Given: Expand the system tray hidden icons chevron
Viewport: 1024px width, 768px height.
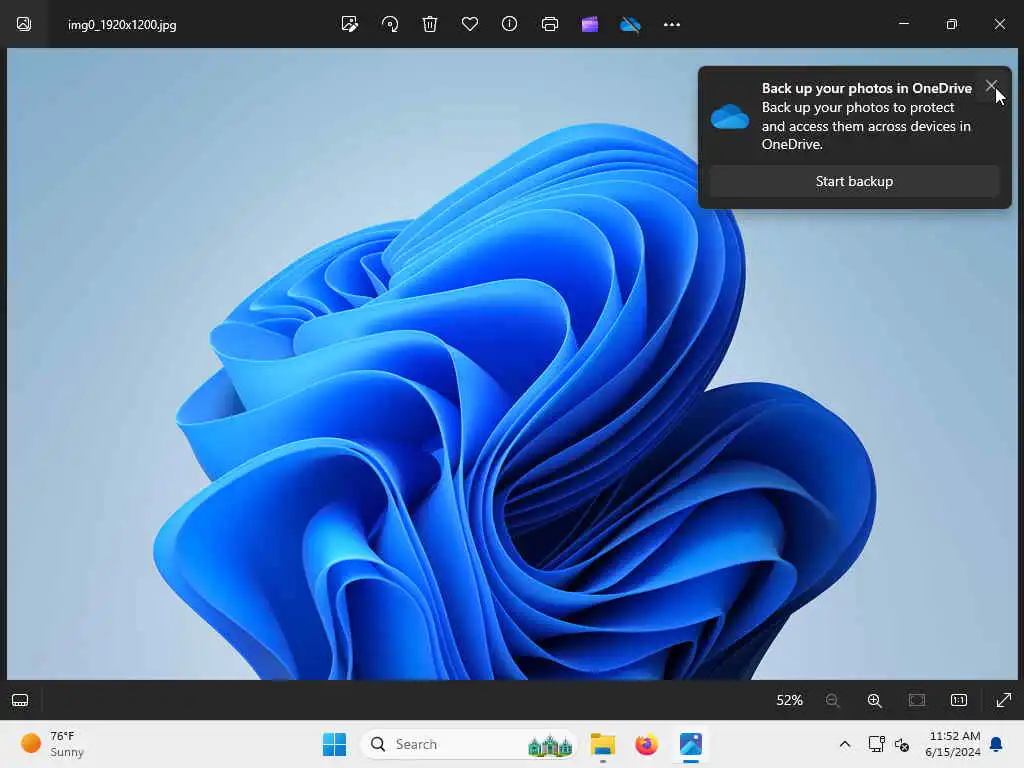Looking at the screenshot, I should 844,744.
